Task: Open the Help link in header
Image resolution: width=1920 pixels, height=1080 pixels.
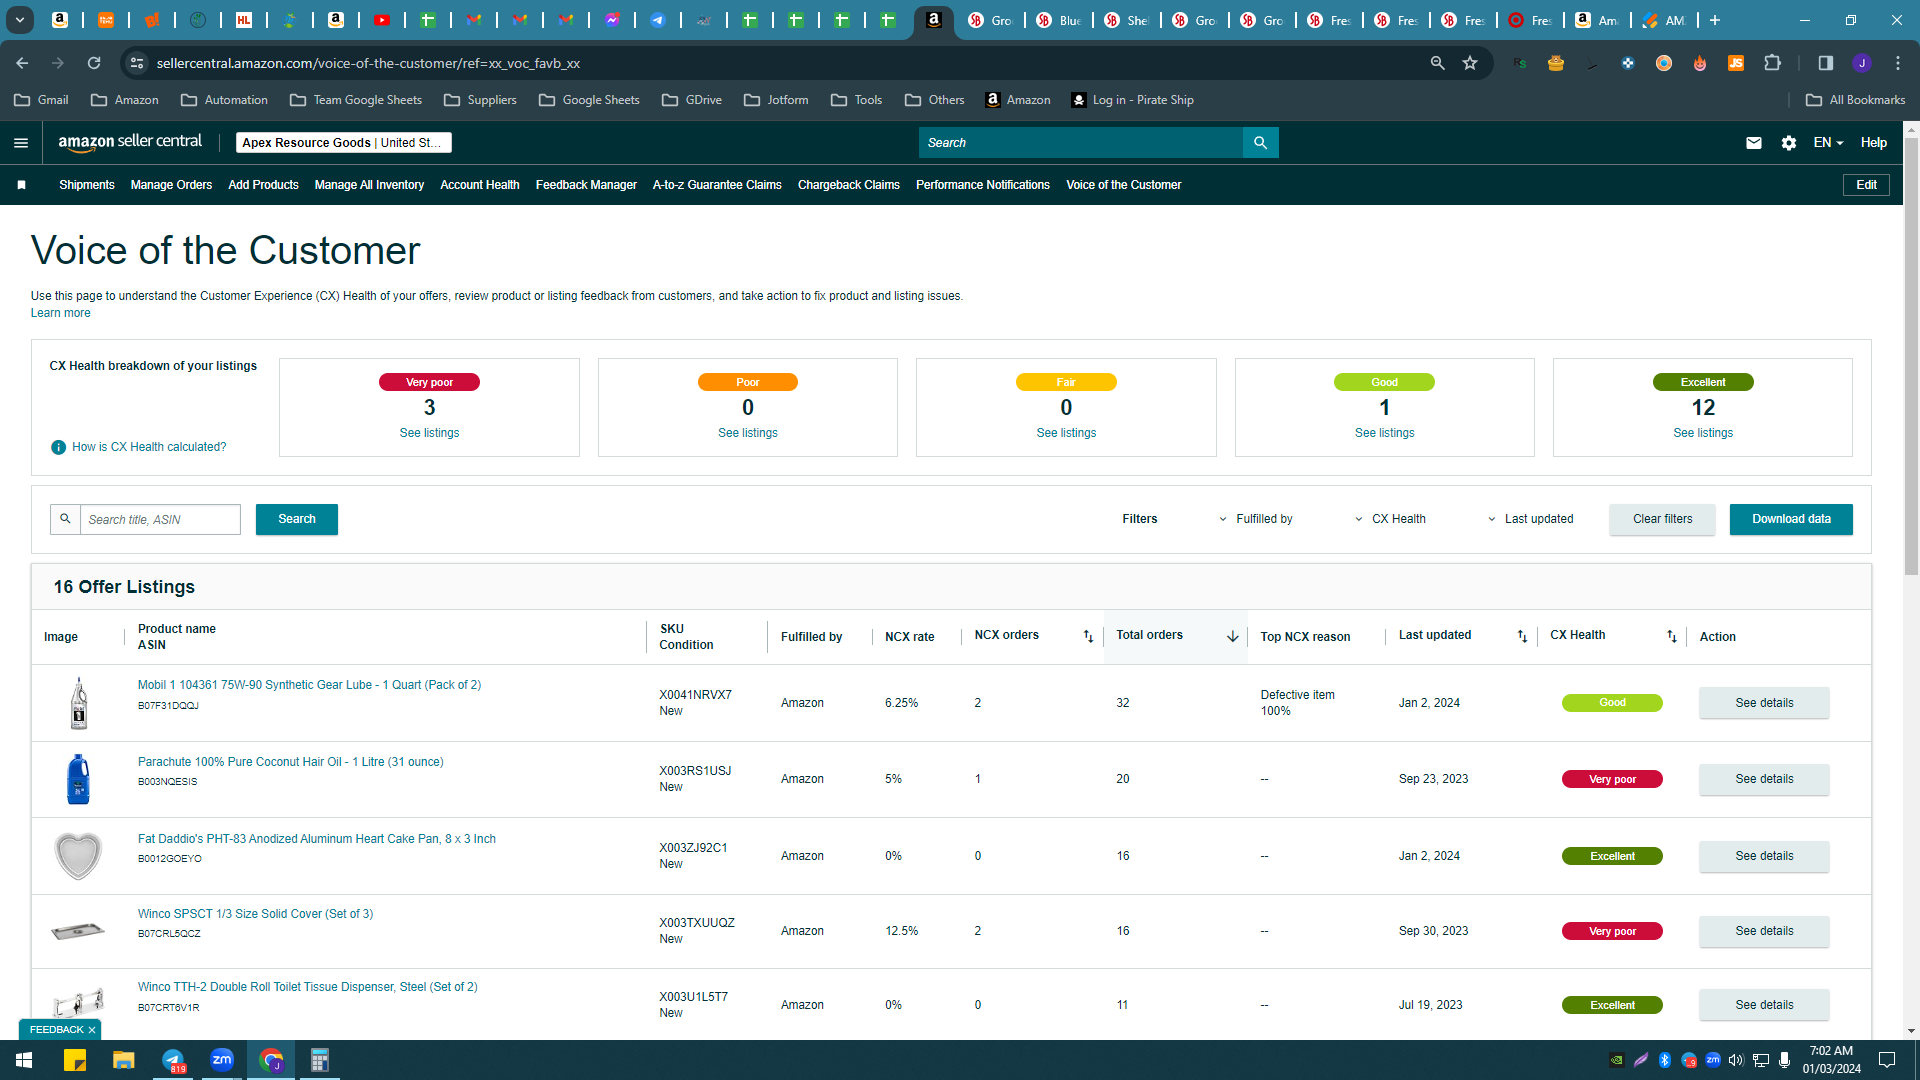Action: pos(1873,143)
